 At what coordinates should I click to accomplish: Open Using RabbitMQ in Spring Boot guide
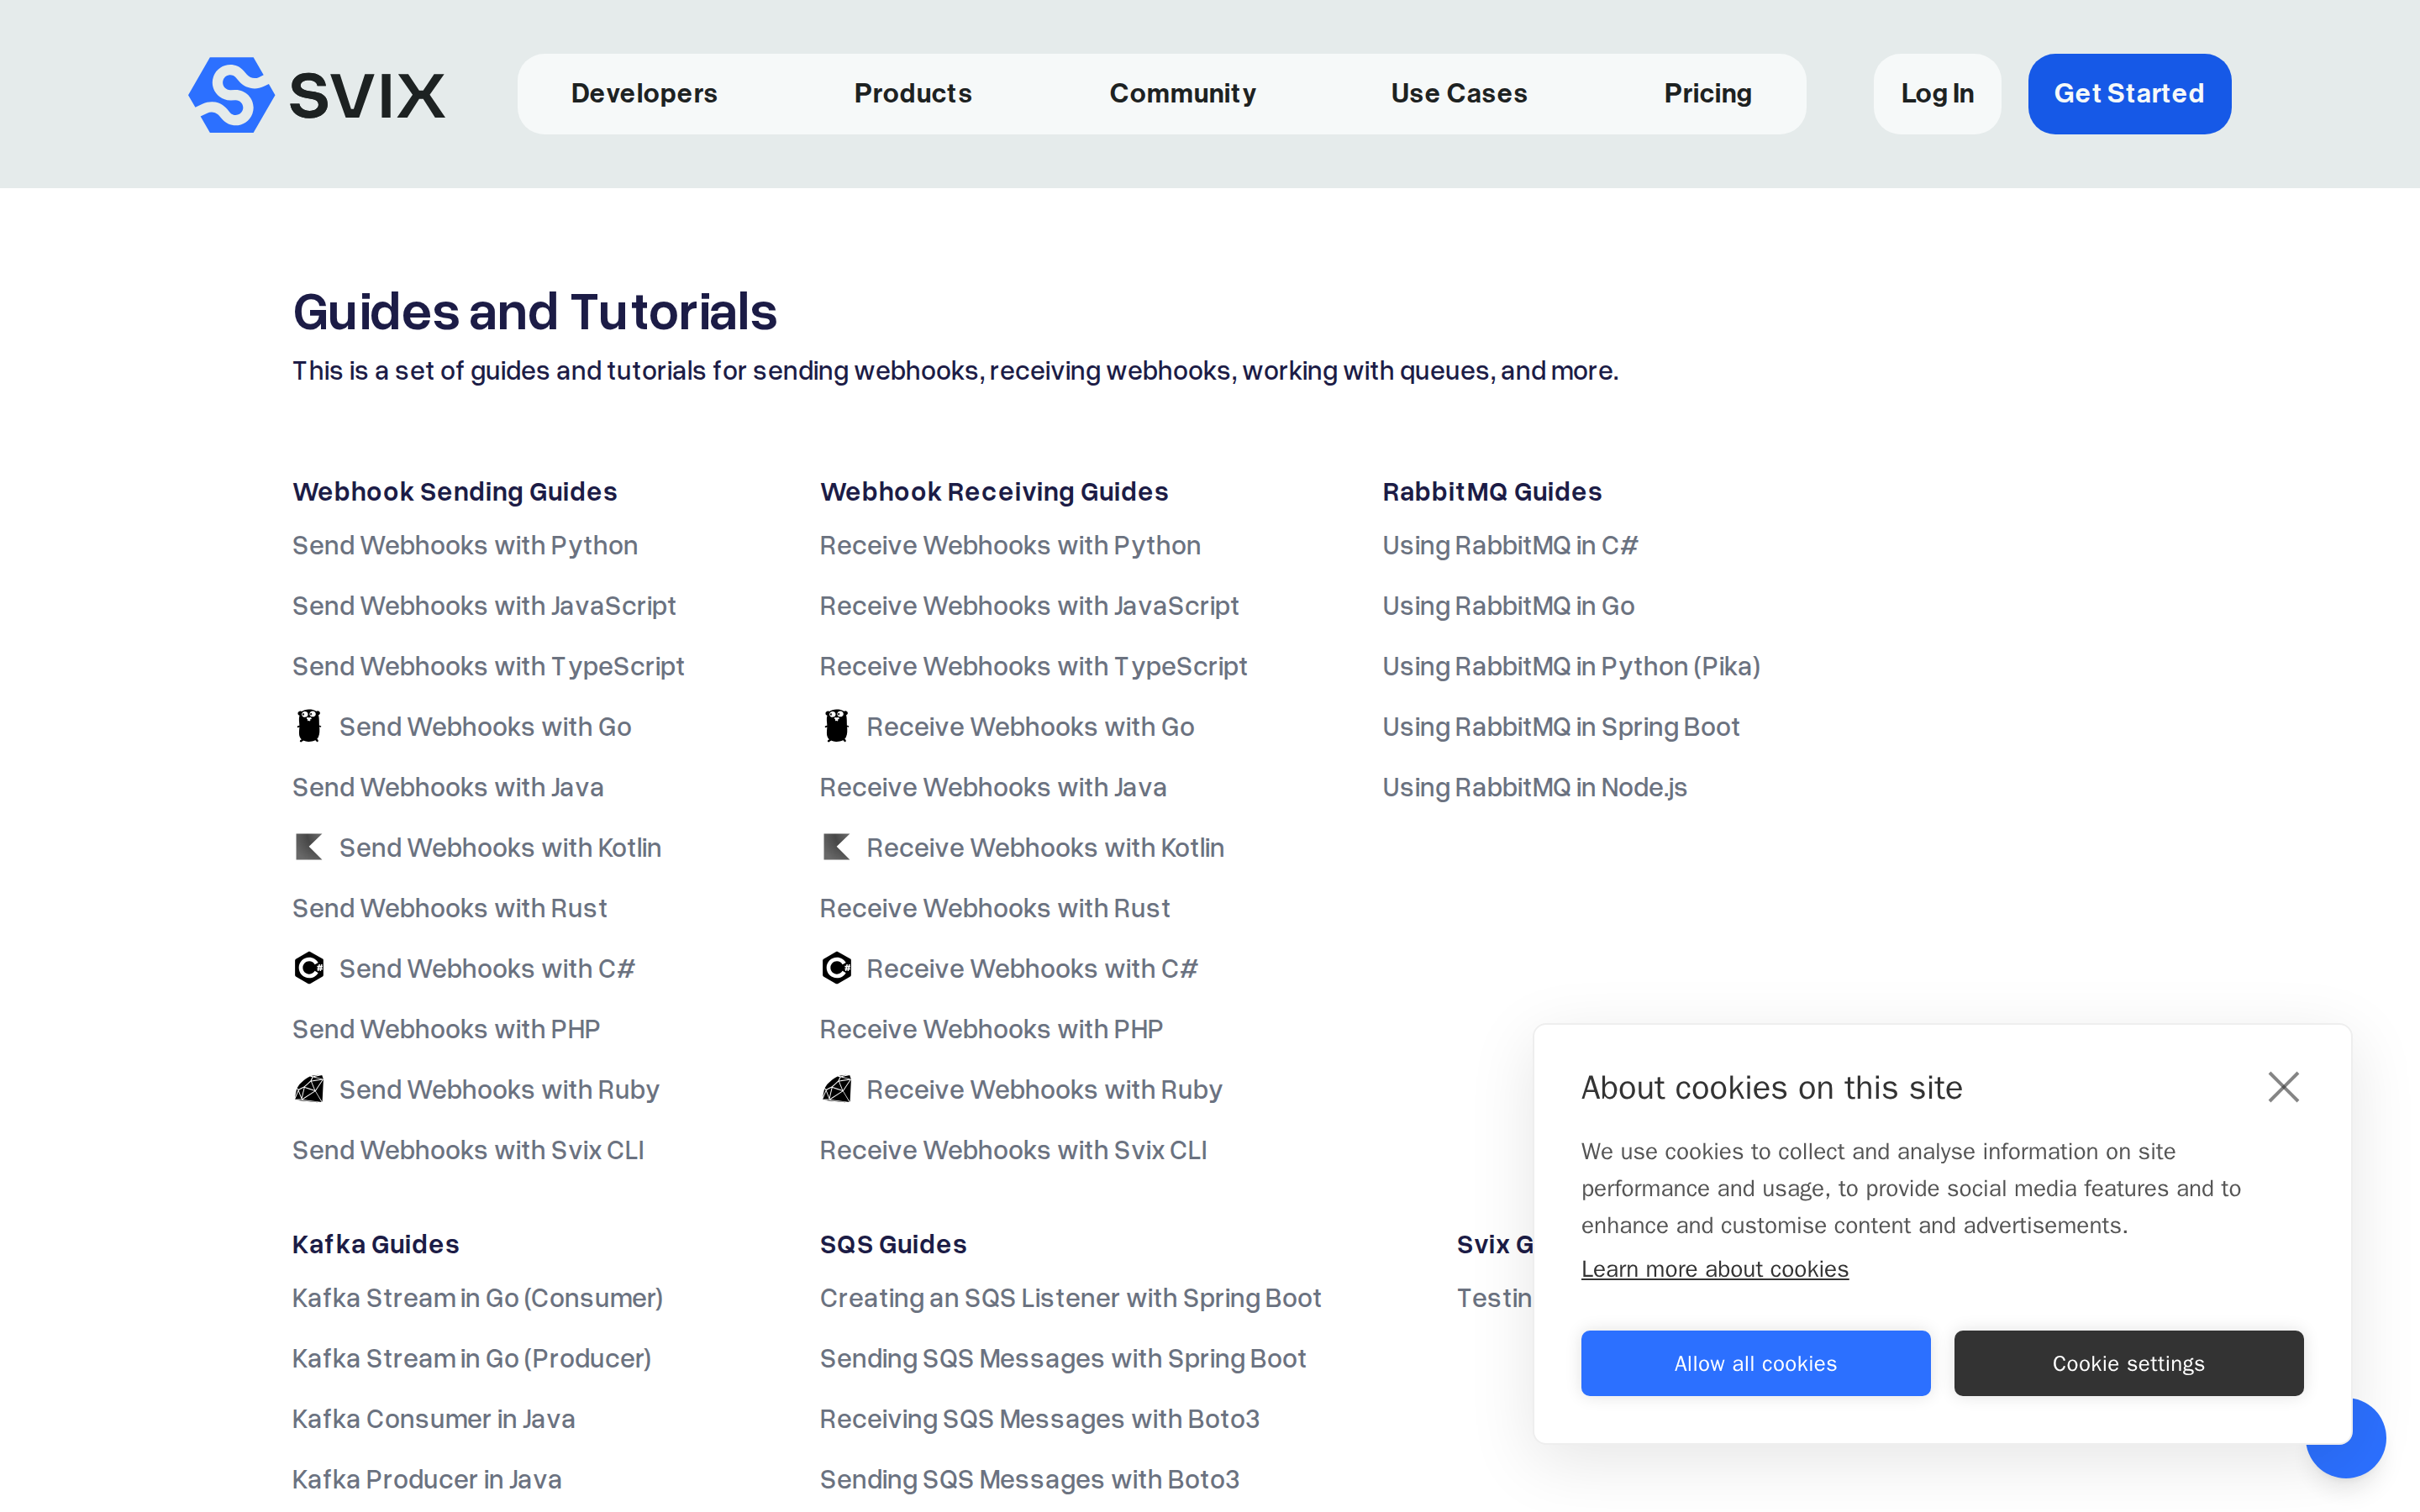tap(1561, 727)
